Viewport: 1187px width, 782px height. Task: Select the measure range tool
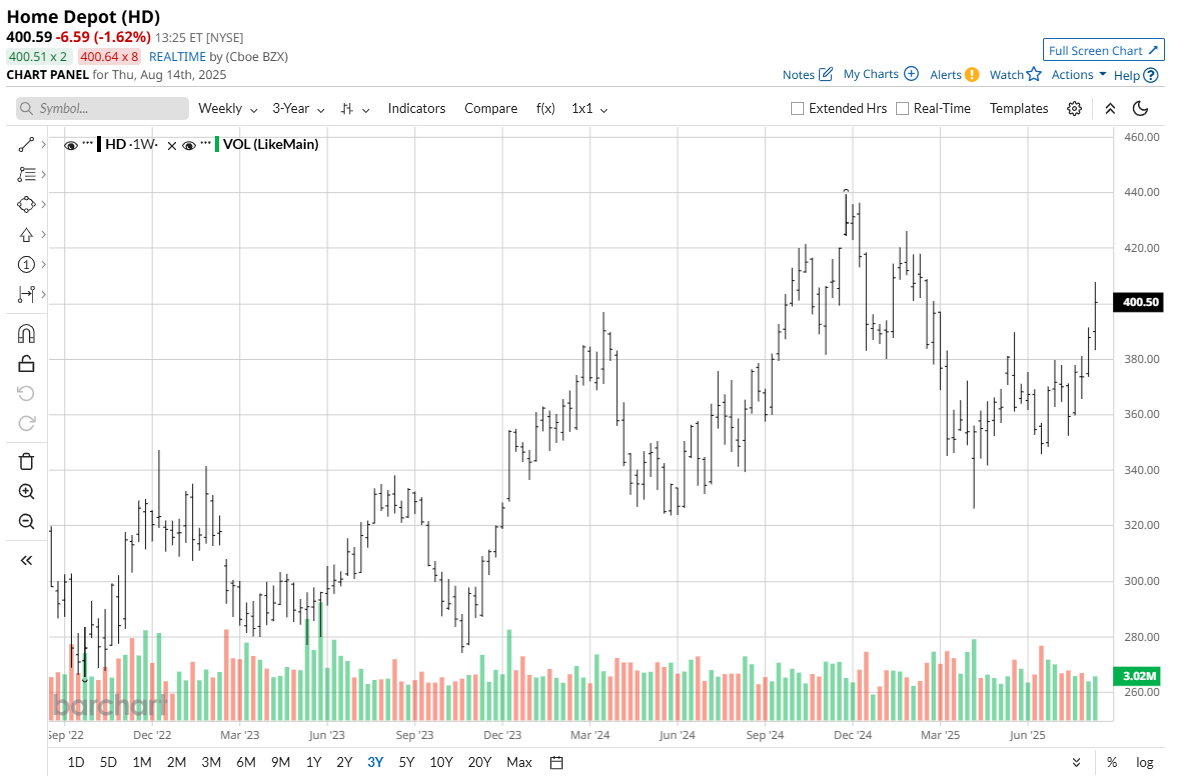click(26, 294)
